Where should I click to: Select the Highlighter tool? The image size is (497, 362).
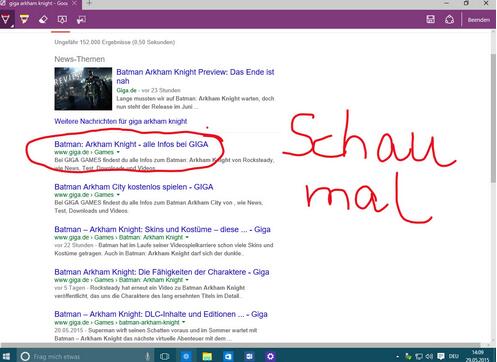pyautogui.click(x=24, y=19)
